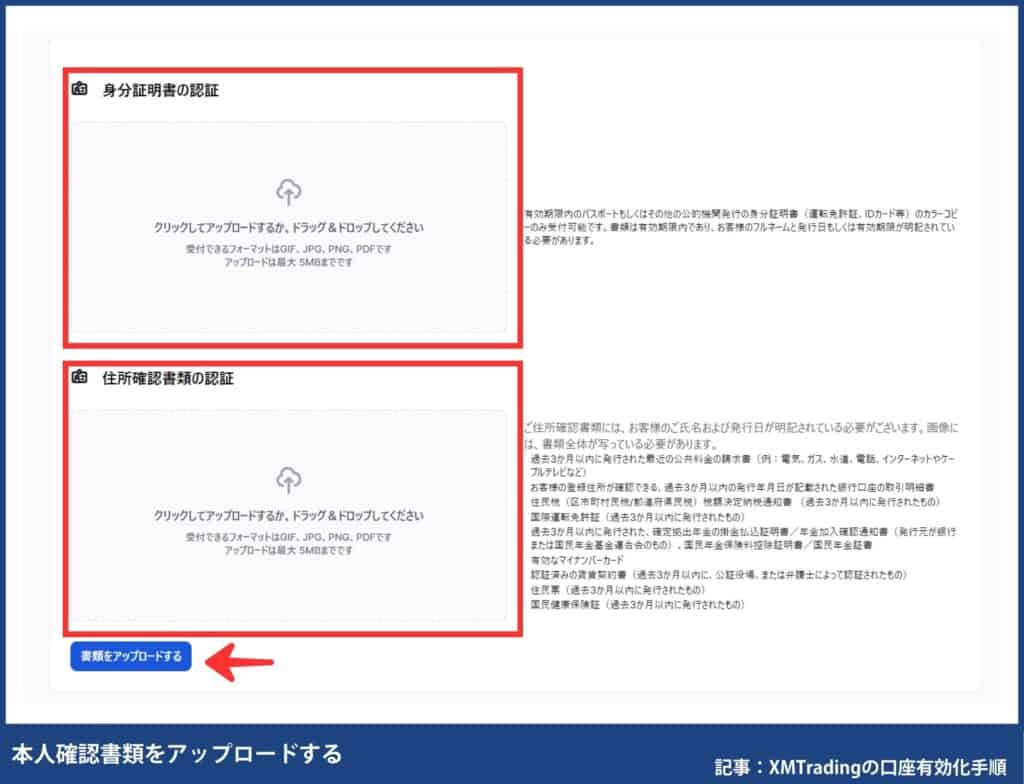
Task: Click the 国民健康保険証 list entry
Action: pyautogui.click(x=637, y=604)
